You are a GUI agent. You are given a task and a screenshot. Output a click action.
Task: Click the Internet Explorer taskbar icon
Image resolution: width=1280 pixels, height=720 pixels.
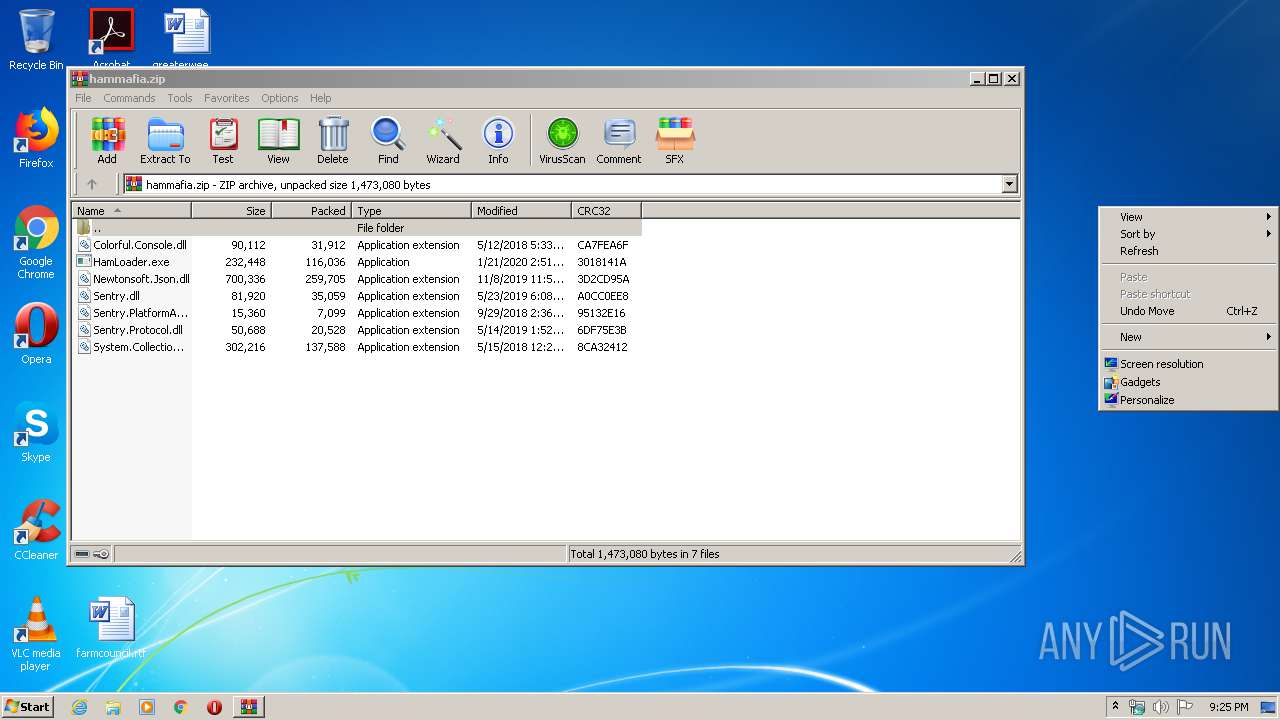[x=79, y=707]
